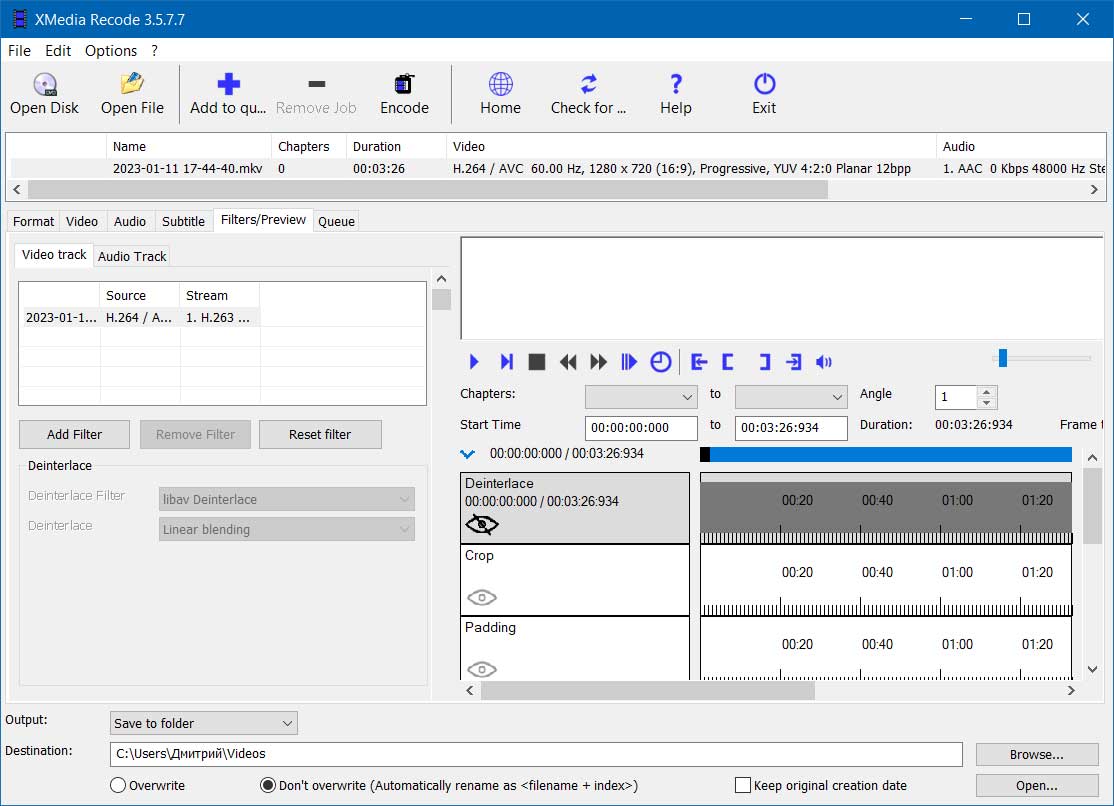Click the Open... button
This screenshot has height=806, width=1114.
point(1037,785)
